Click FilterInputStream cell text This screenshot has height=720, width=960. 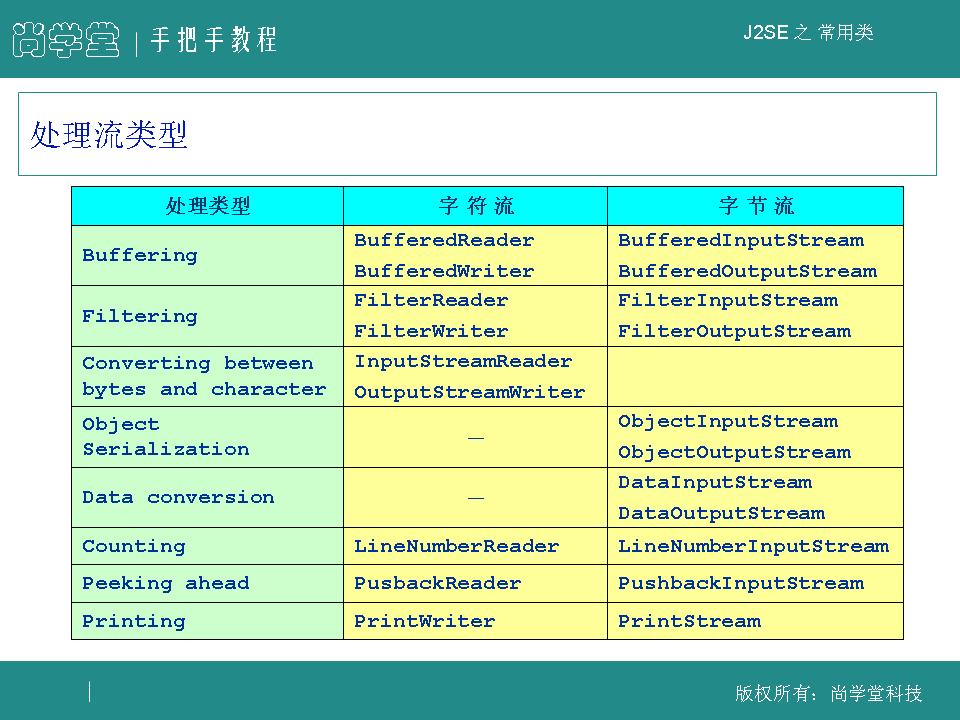728,301
